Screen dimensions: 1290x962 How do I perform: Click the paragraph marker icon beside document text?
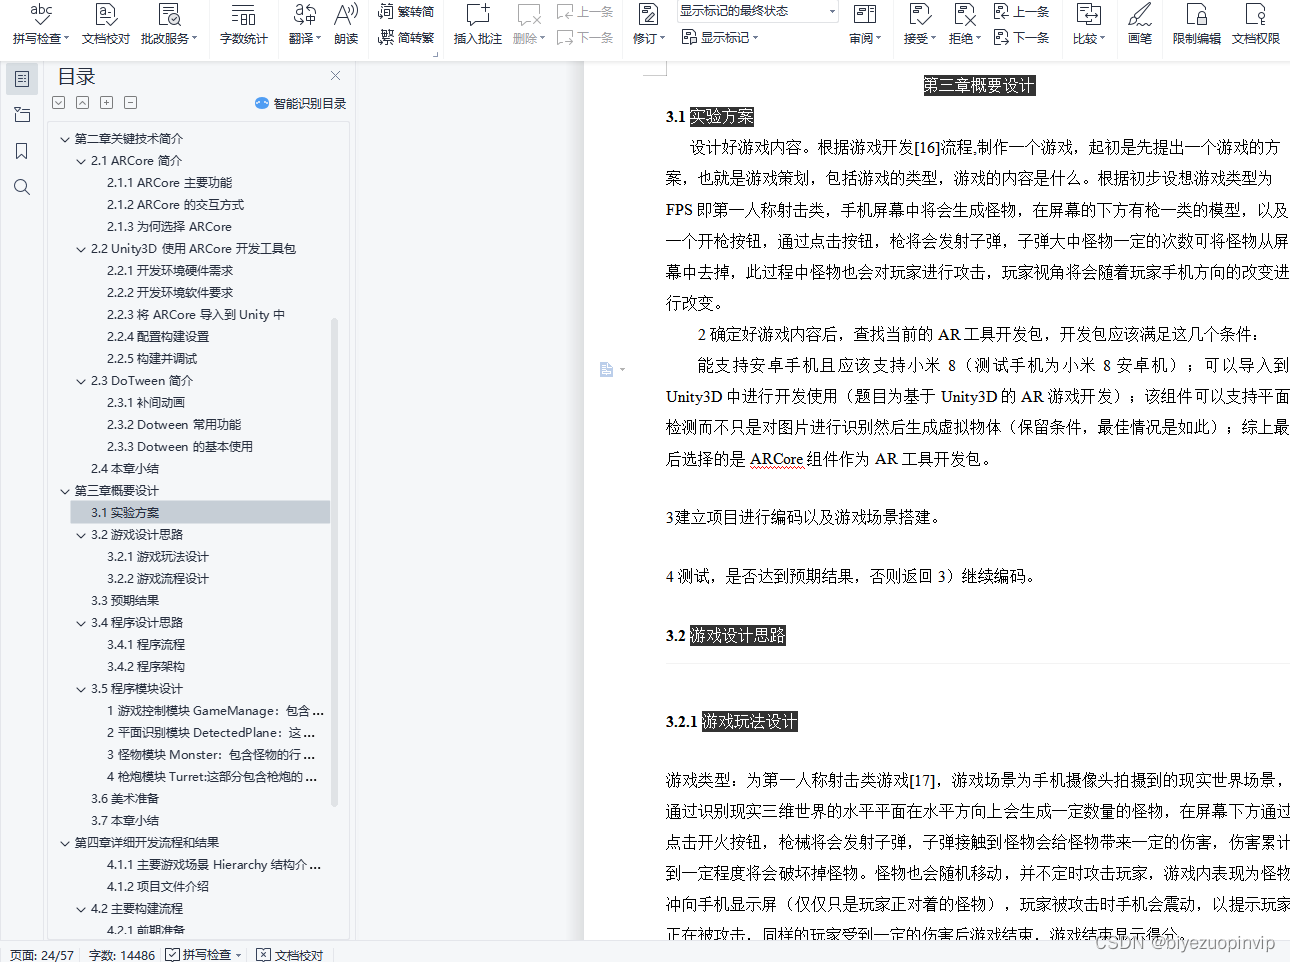pos(606,370)
